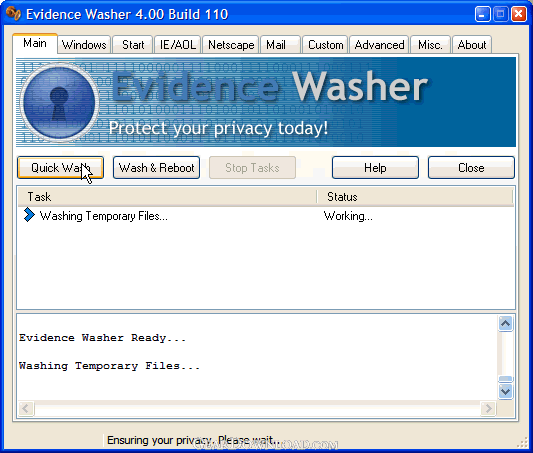Click the blue arrow beside Washing Temporary Files
This screenshot has width=533, height=453.
pos(29,215)
